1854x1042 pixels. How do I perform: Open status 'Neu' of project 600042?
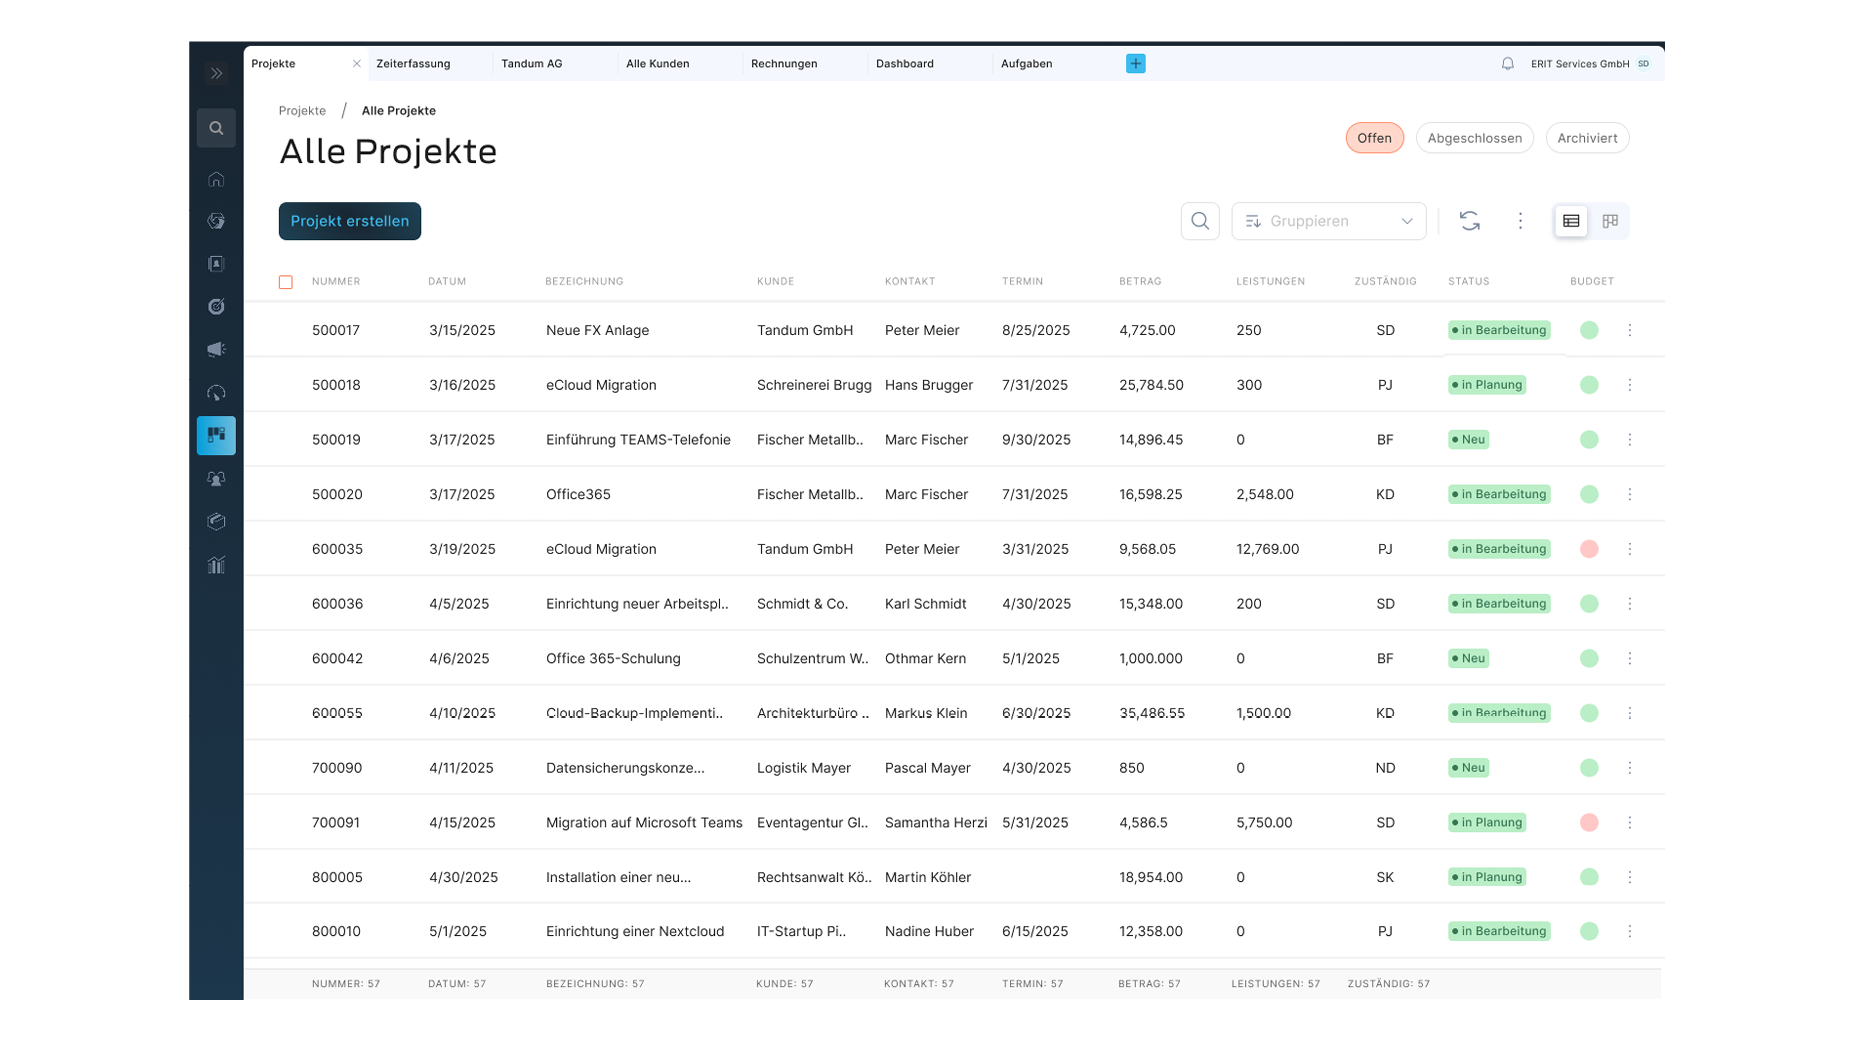tap(1468, 659)
